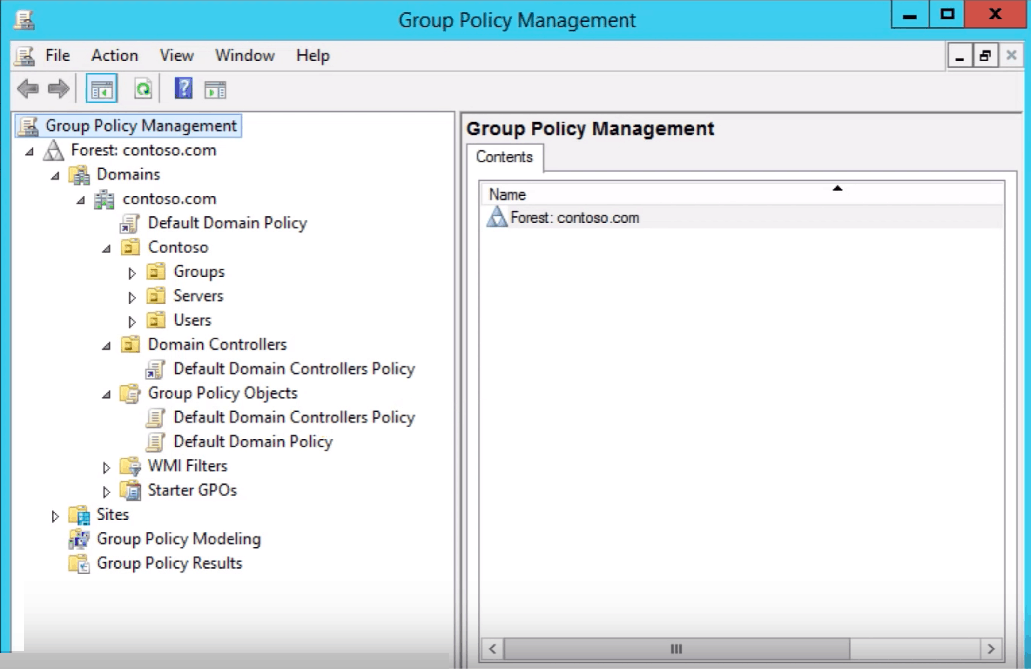Expand the Sites node
This screenshot has height=669, width=1031.
pos(54,514)
